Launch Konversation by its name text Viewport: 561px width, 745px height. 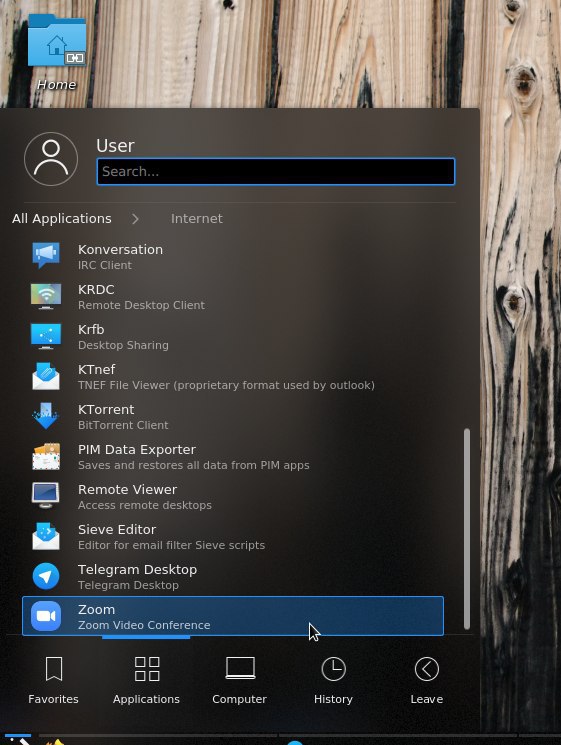pos(120,249)
